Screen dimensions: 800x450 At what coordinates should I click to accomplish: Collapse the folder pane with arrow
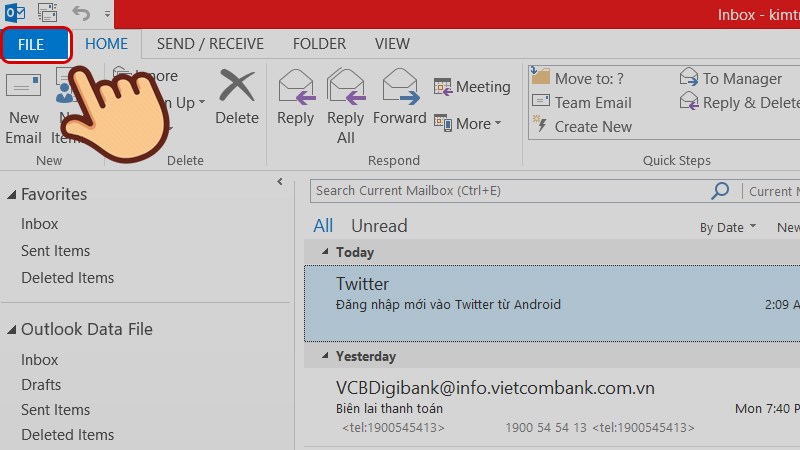coord(280,182)
